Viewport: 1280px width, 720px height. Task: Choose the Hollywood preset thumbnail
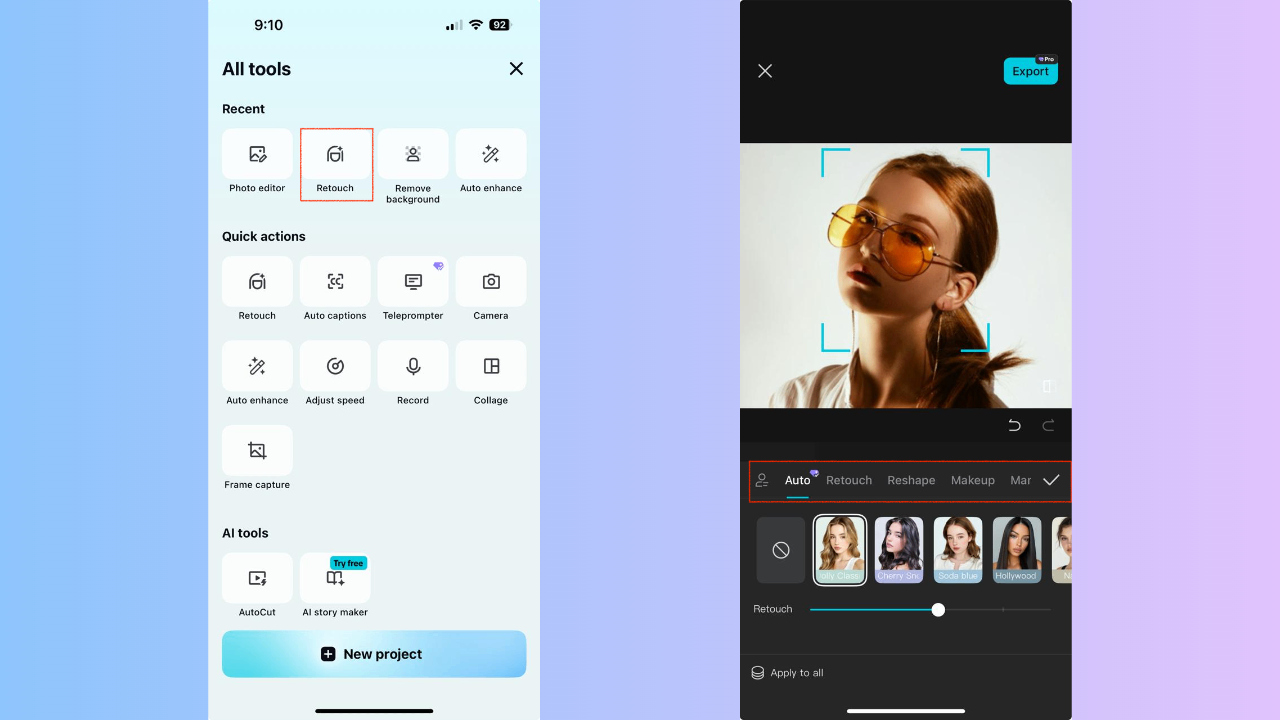pos(1016,550)
